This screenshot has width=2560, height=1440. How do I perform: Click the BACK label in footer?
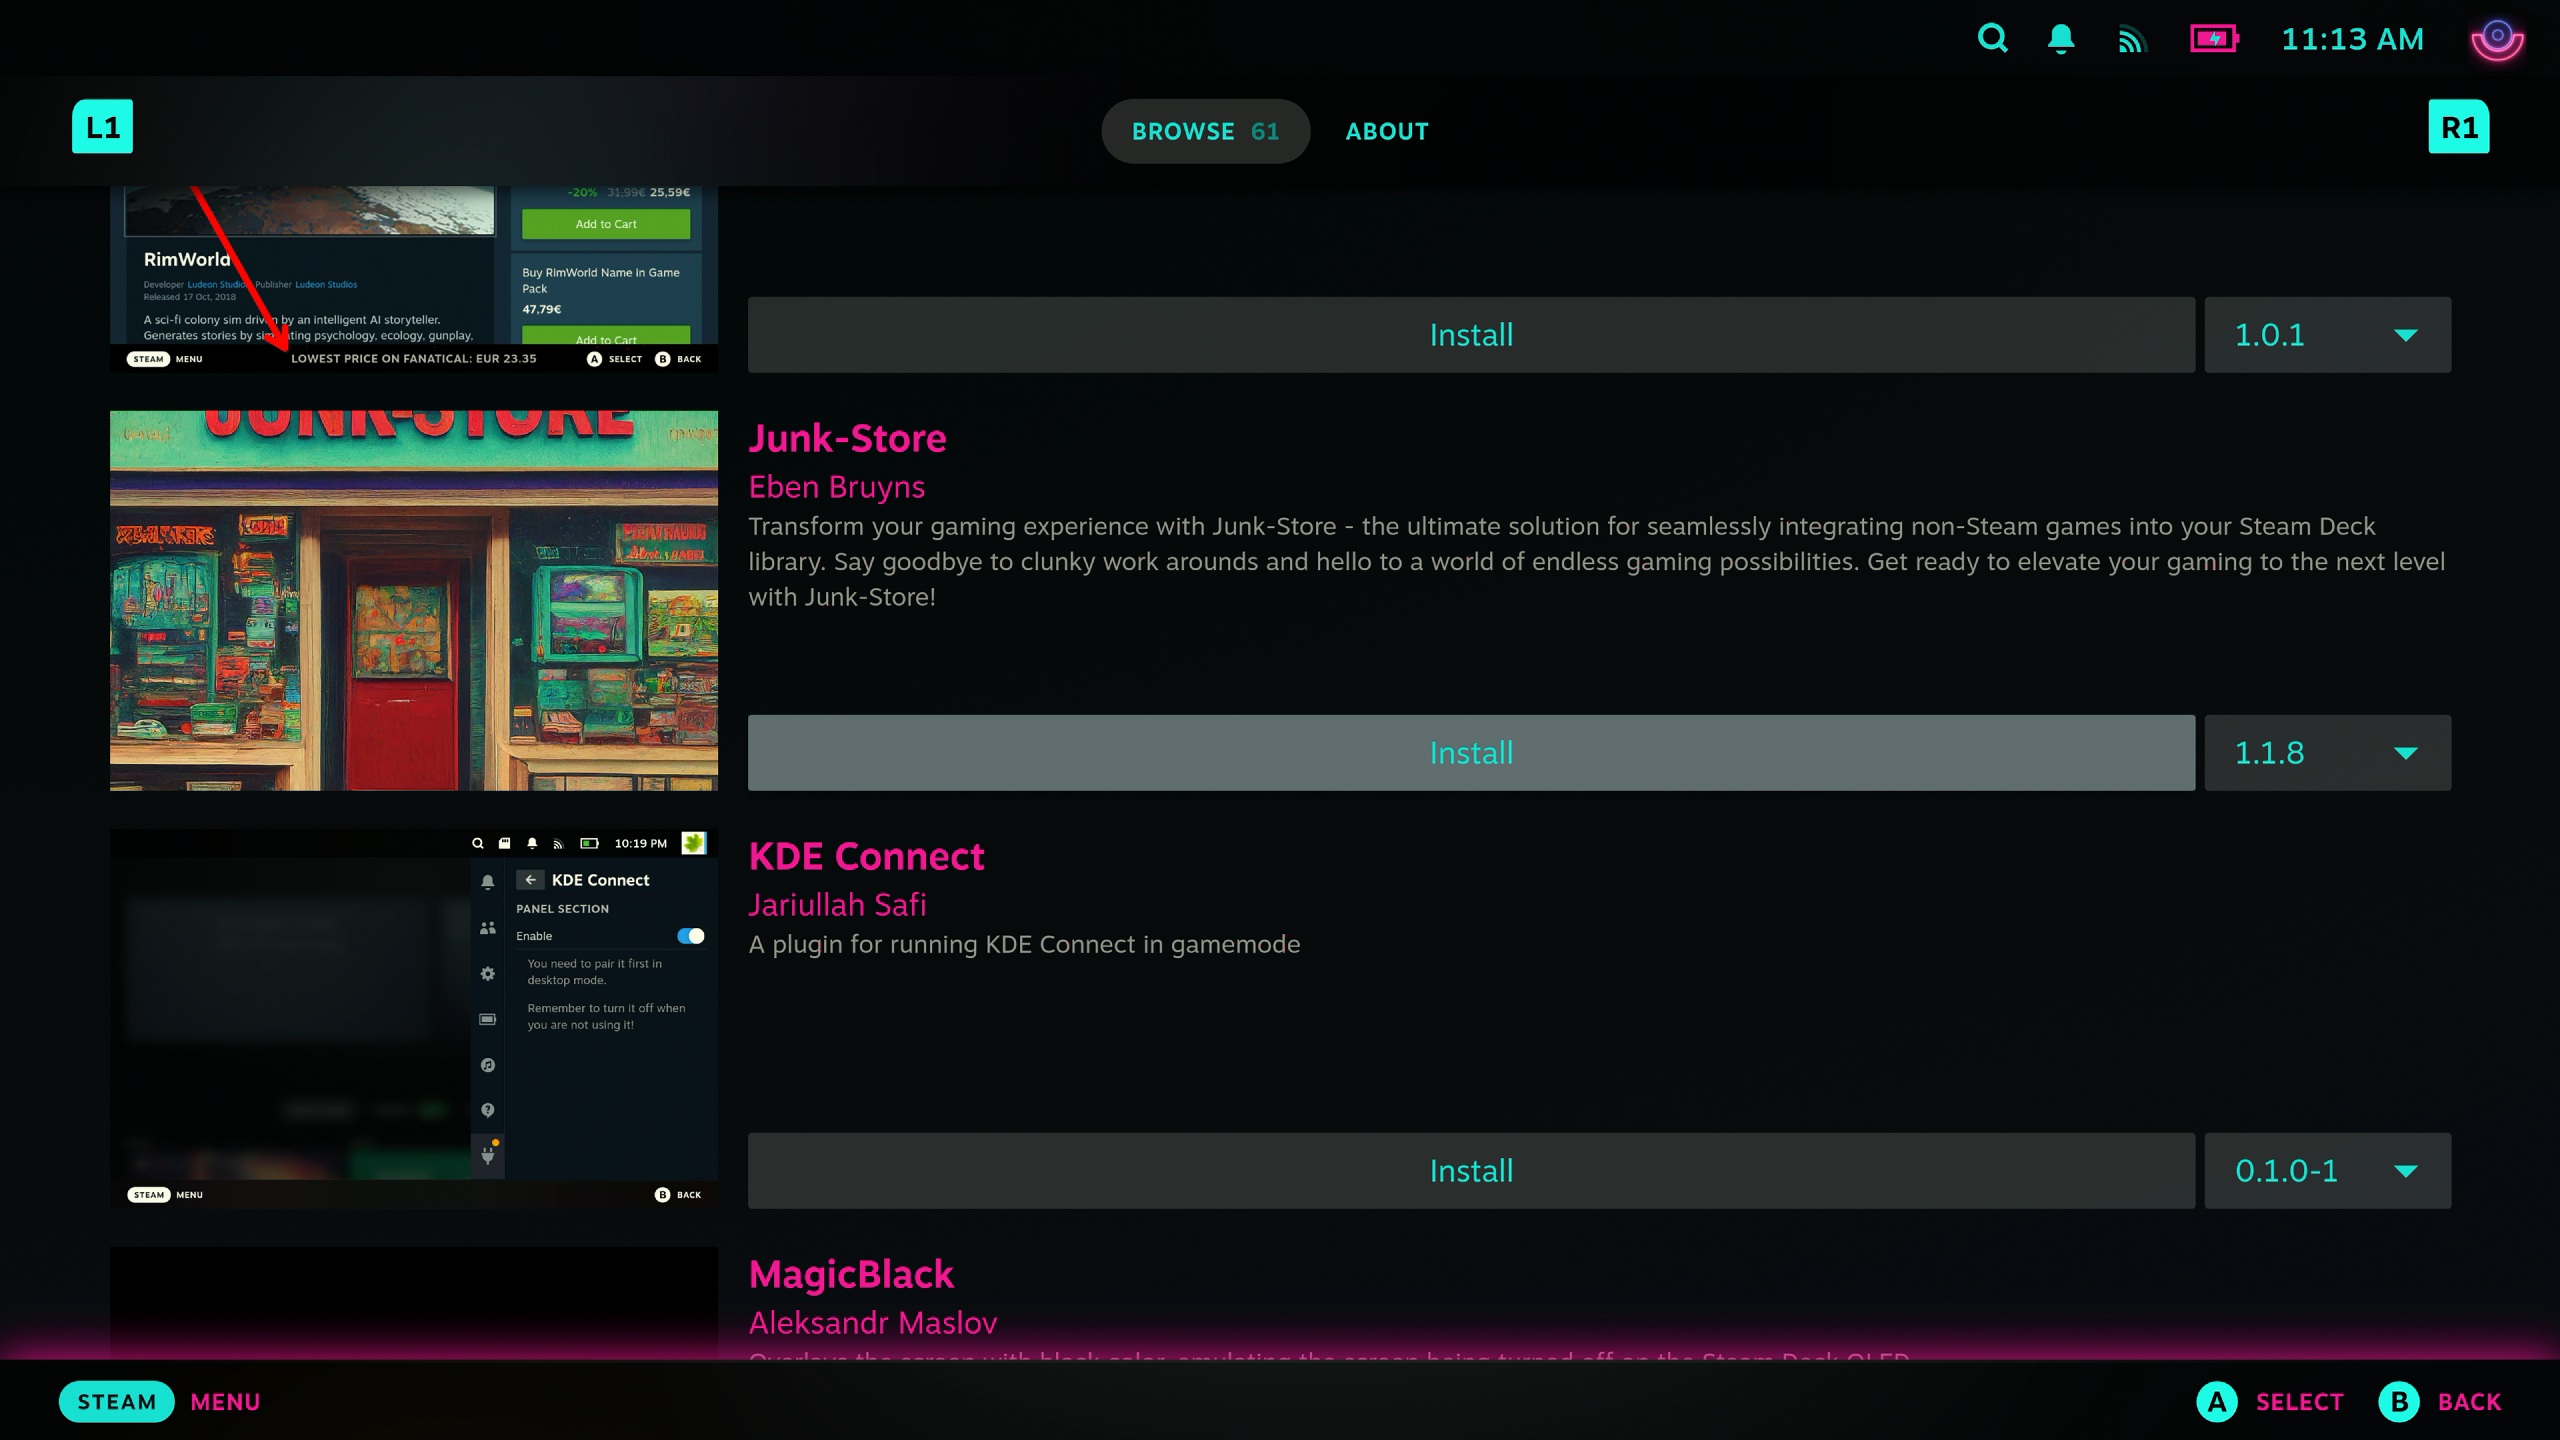2469,1402
